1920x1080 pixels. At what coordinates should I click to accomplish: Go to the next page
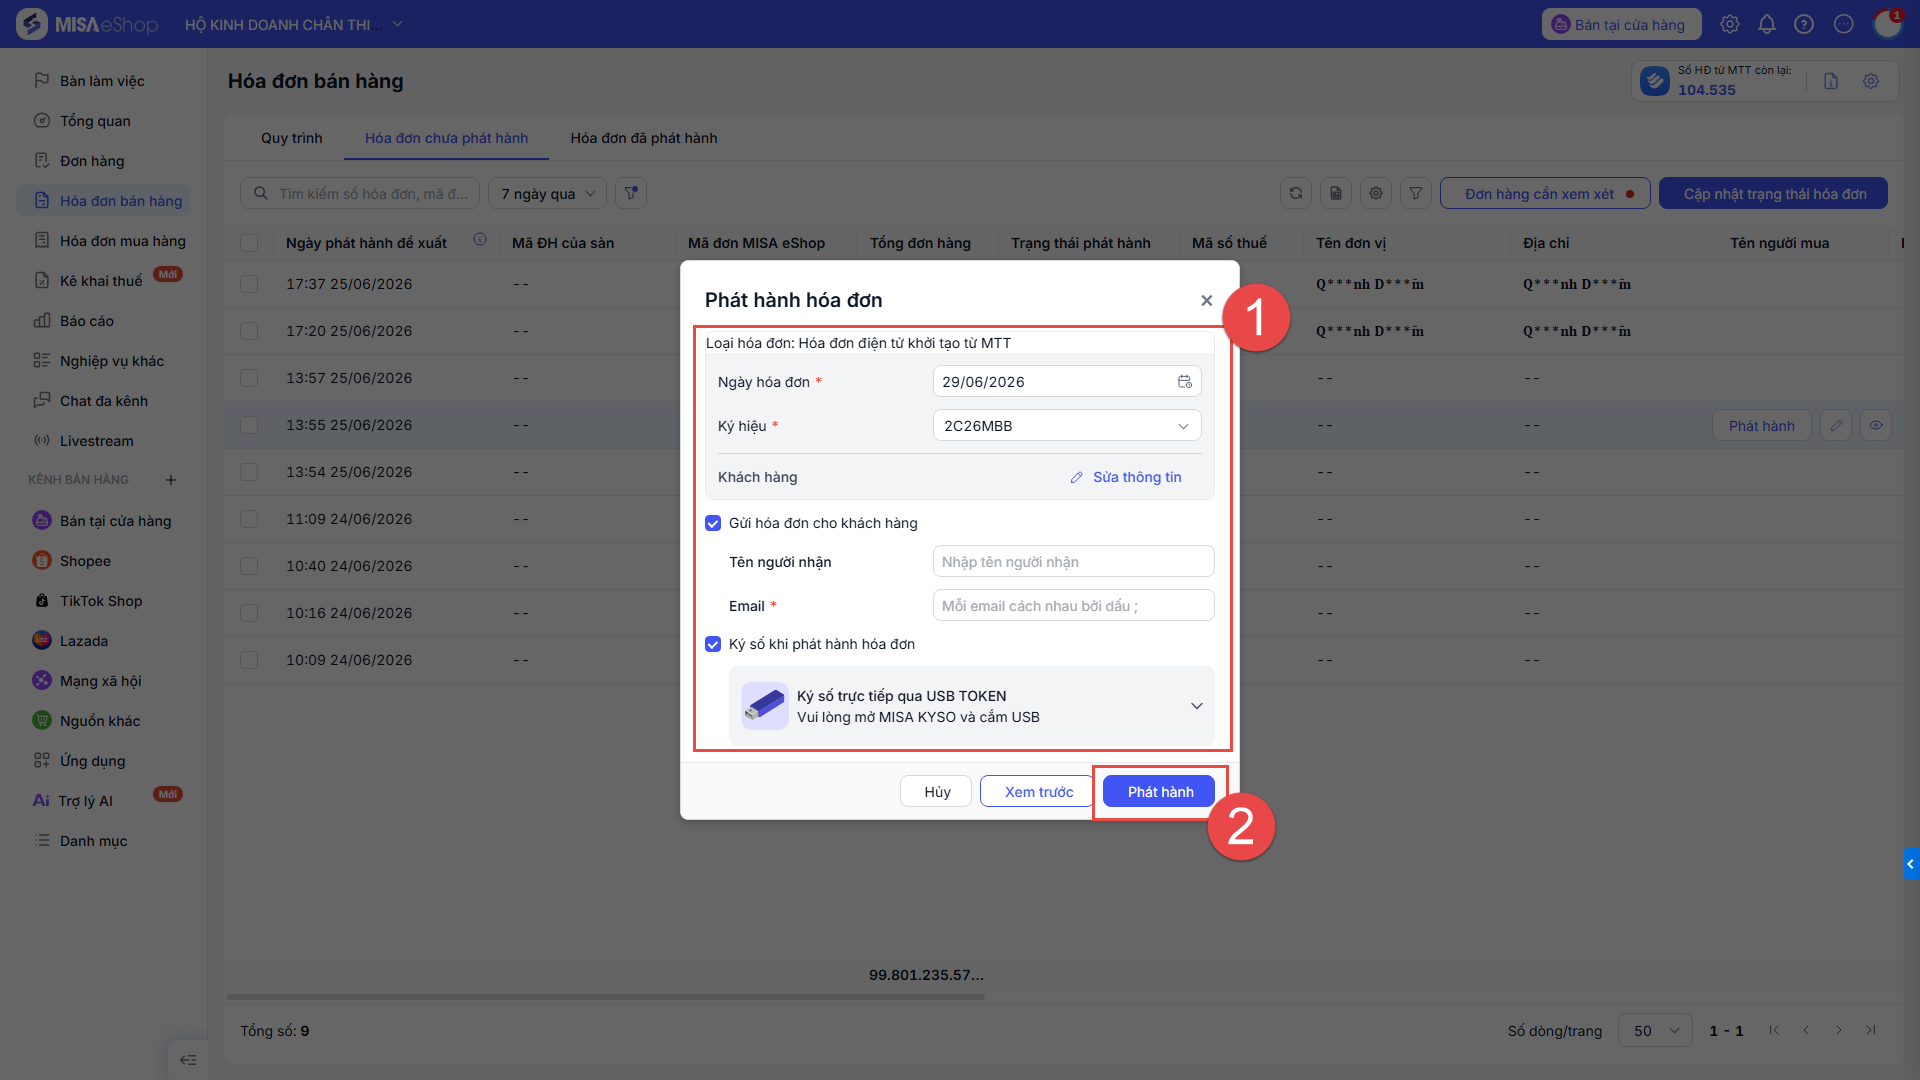point(1838,1030)
